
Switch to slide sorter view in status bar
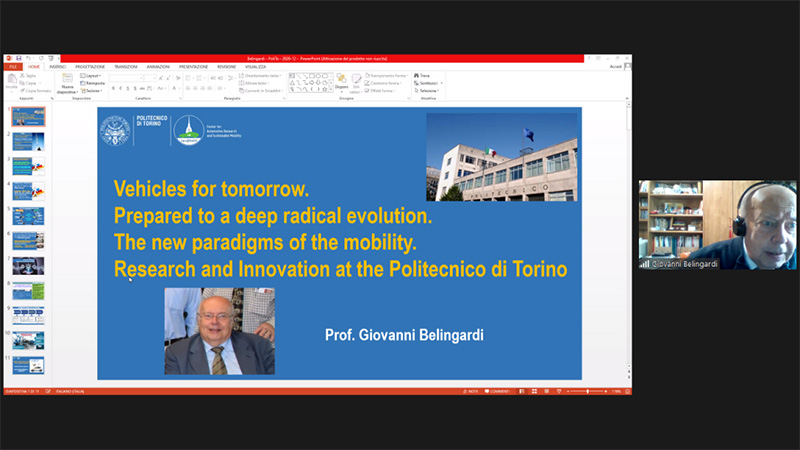[534, 391]
